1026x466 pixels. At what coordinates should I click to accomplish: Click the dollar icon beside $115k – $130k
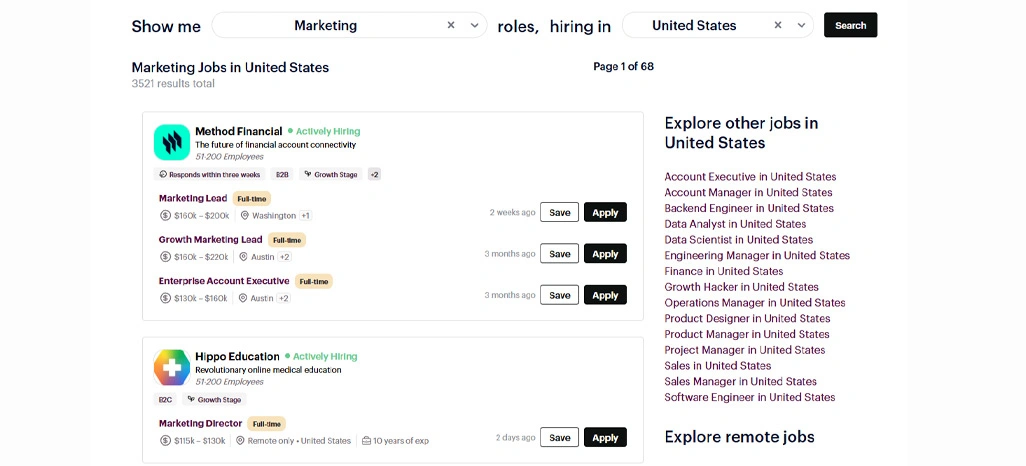[166, 440]
